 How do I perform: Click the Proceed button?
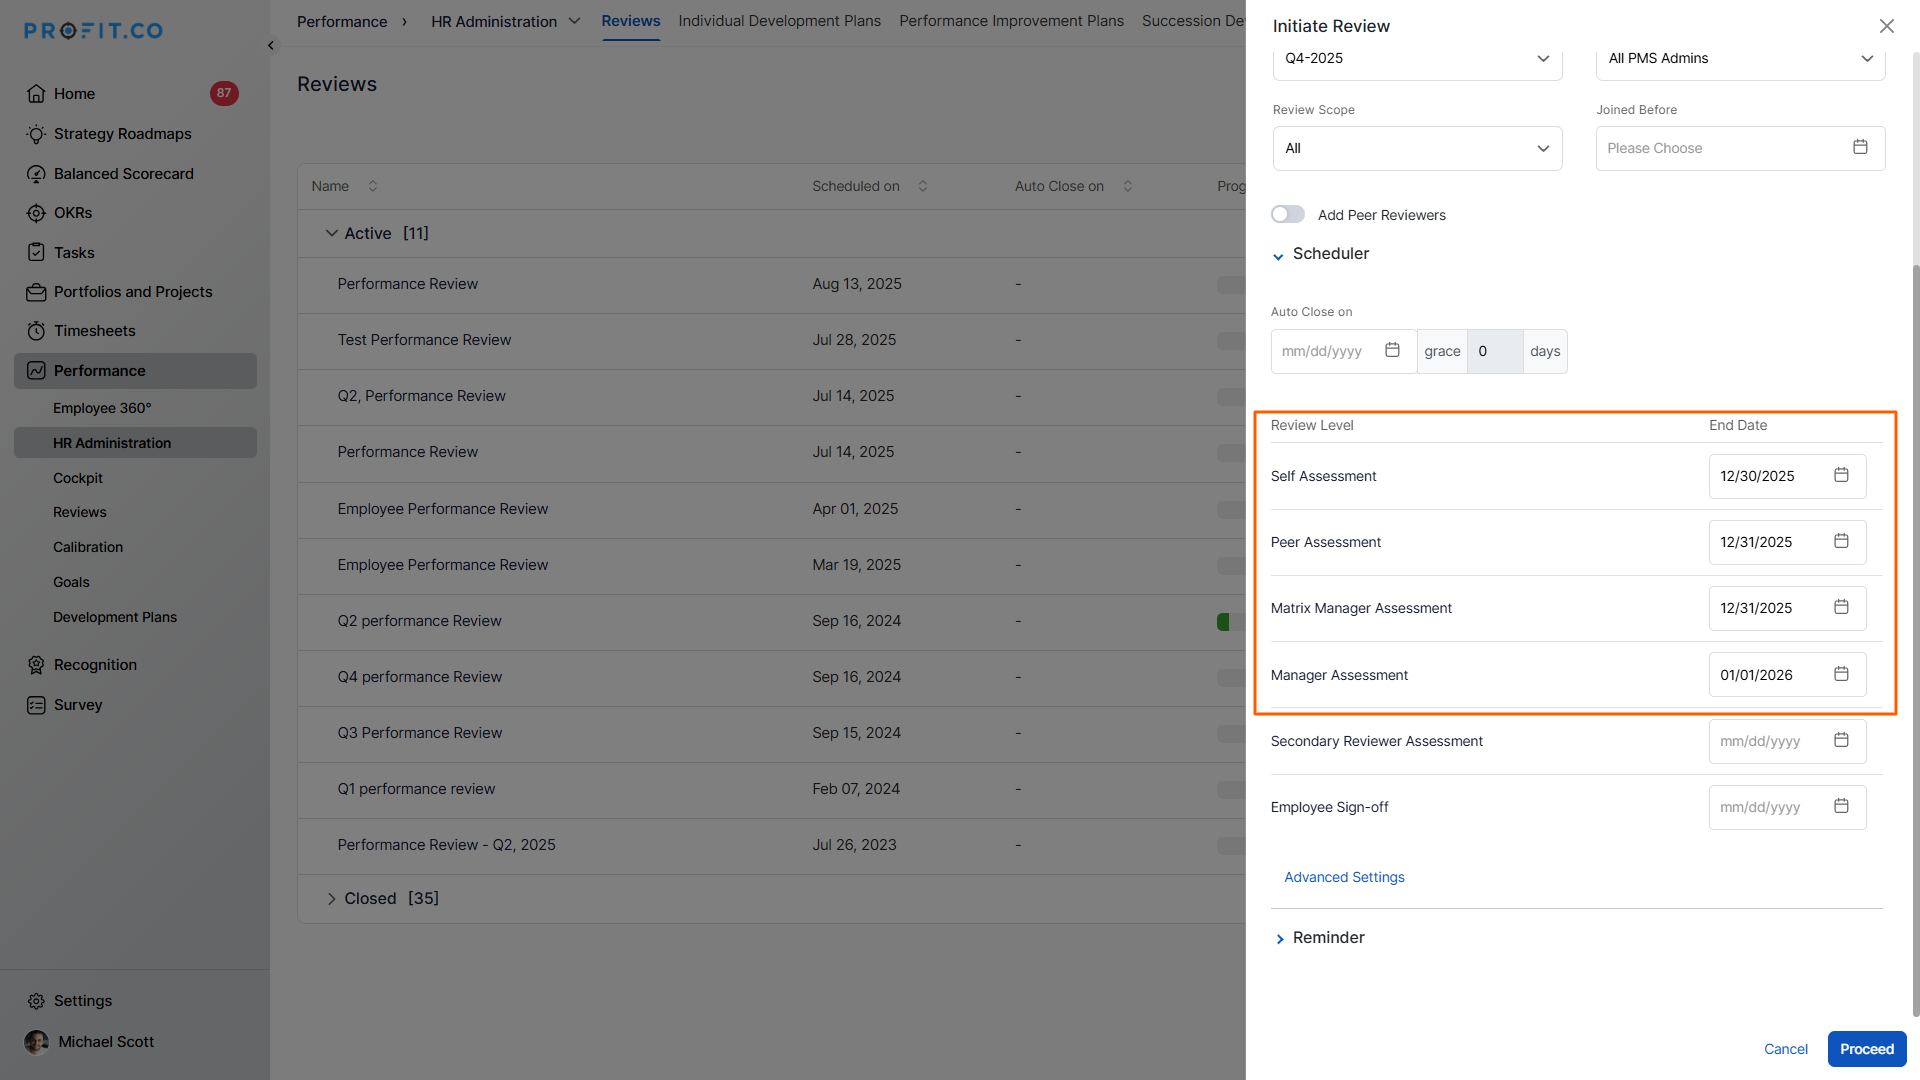pos(1866,1049)
